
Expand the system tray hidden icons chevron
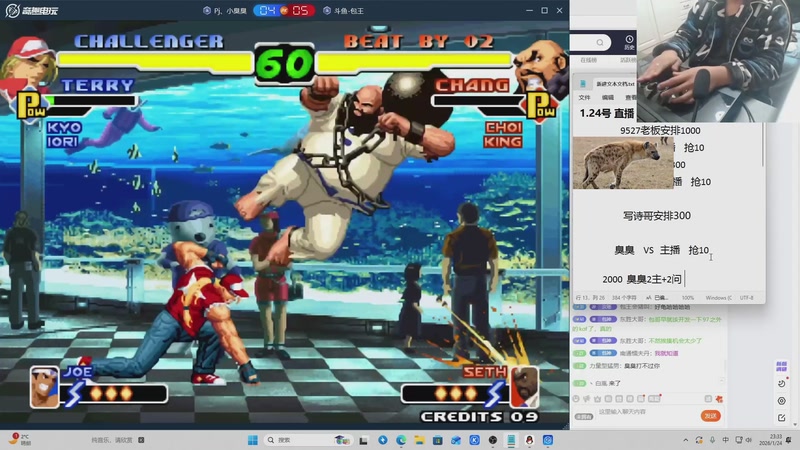point(686,440)
